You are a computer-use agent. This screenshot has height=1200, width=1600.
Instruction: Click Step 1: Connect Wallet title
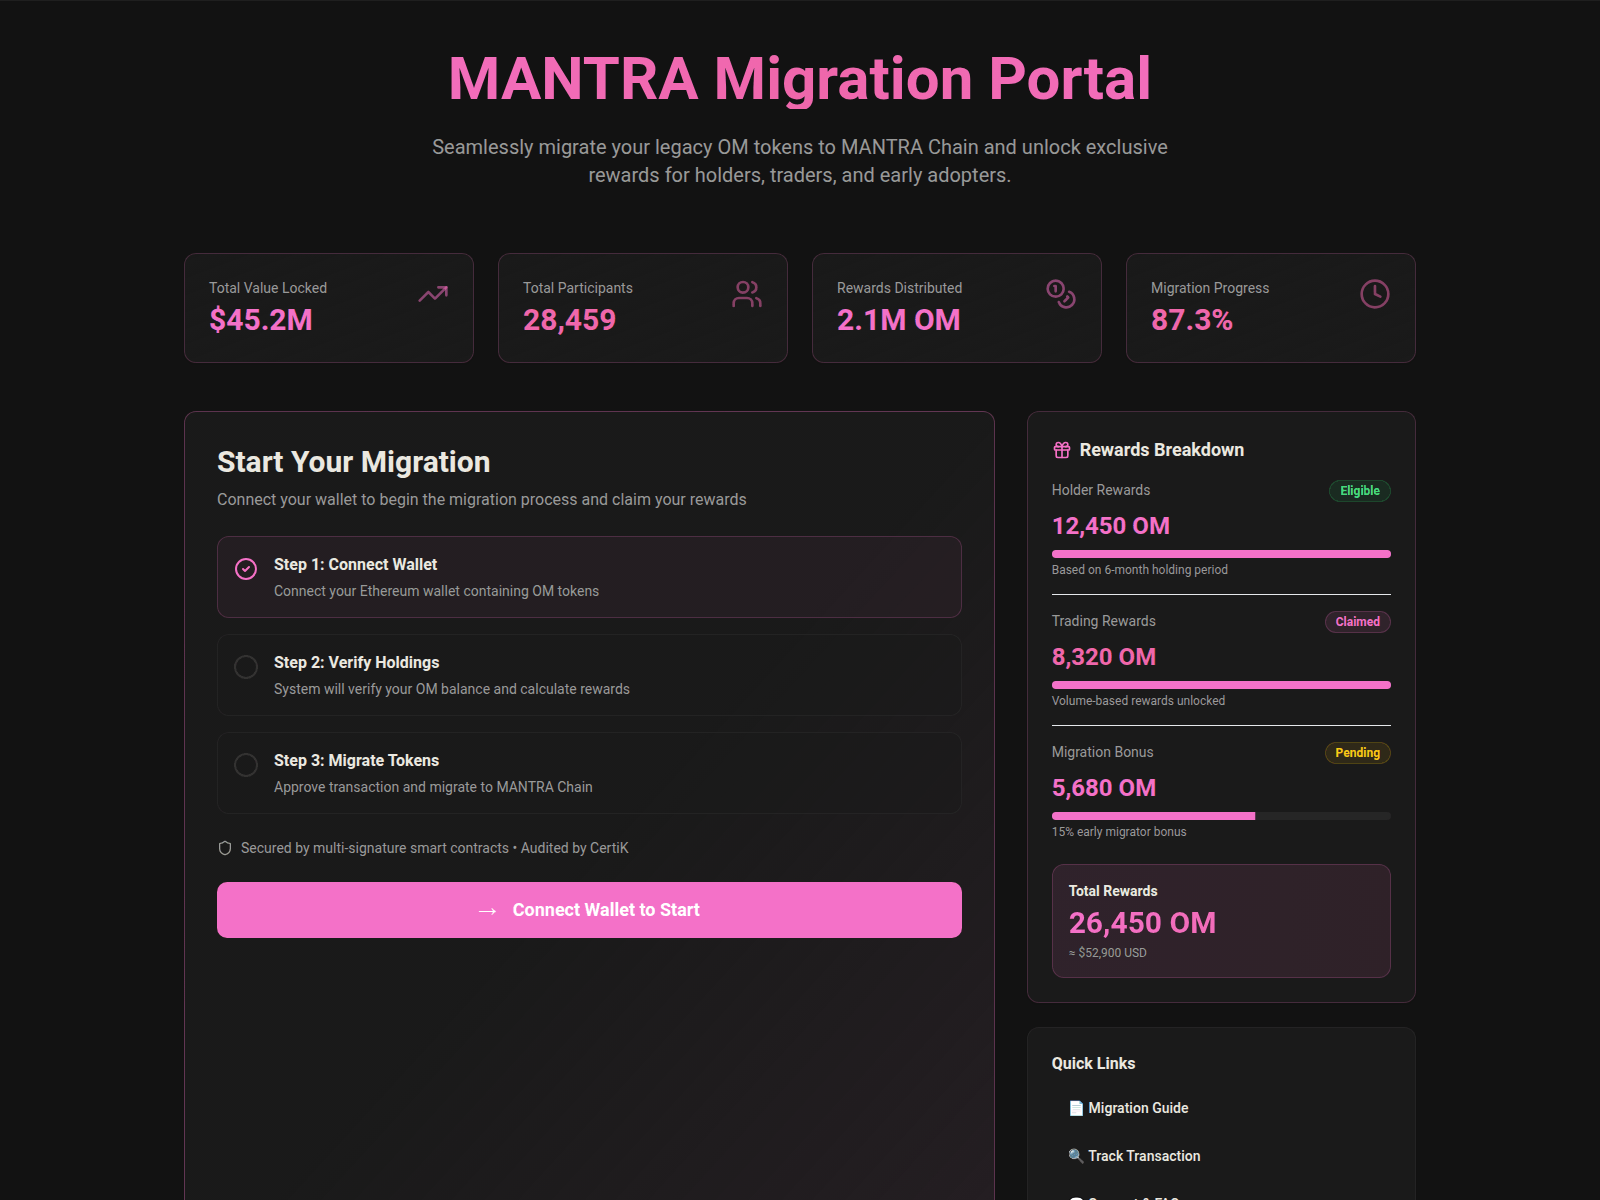[355, 565]
